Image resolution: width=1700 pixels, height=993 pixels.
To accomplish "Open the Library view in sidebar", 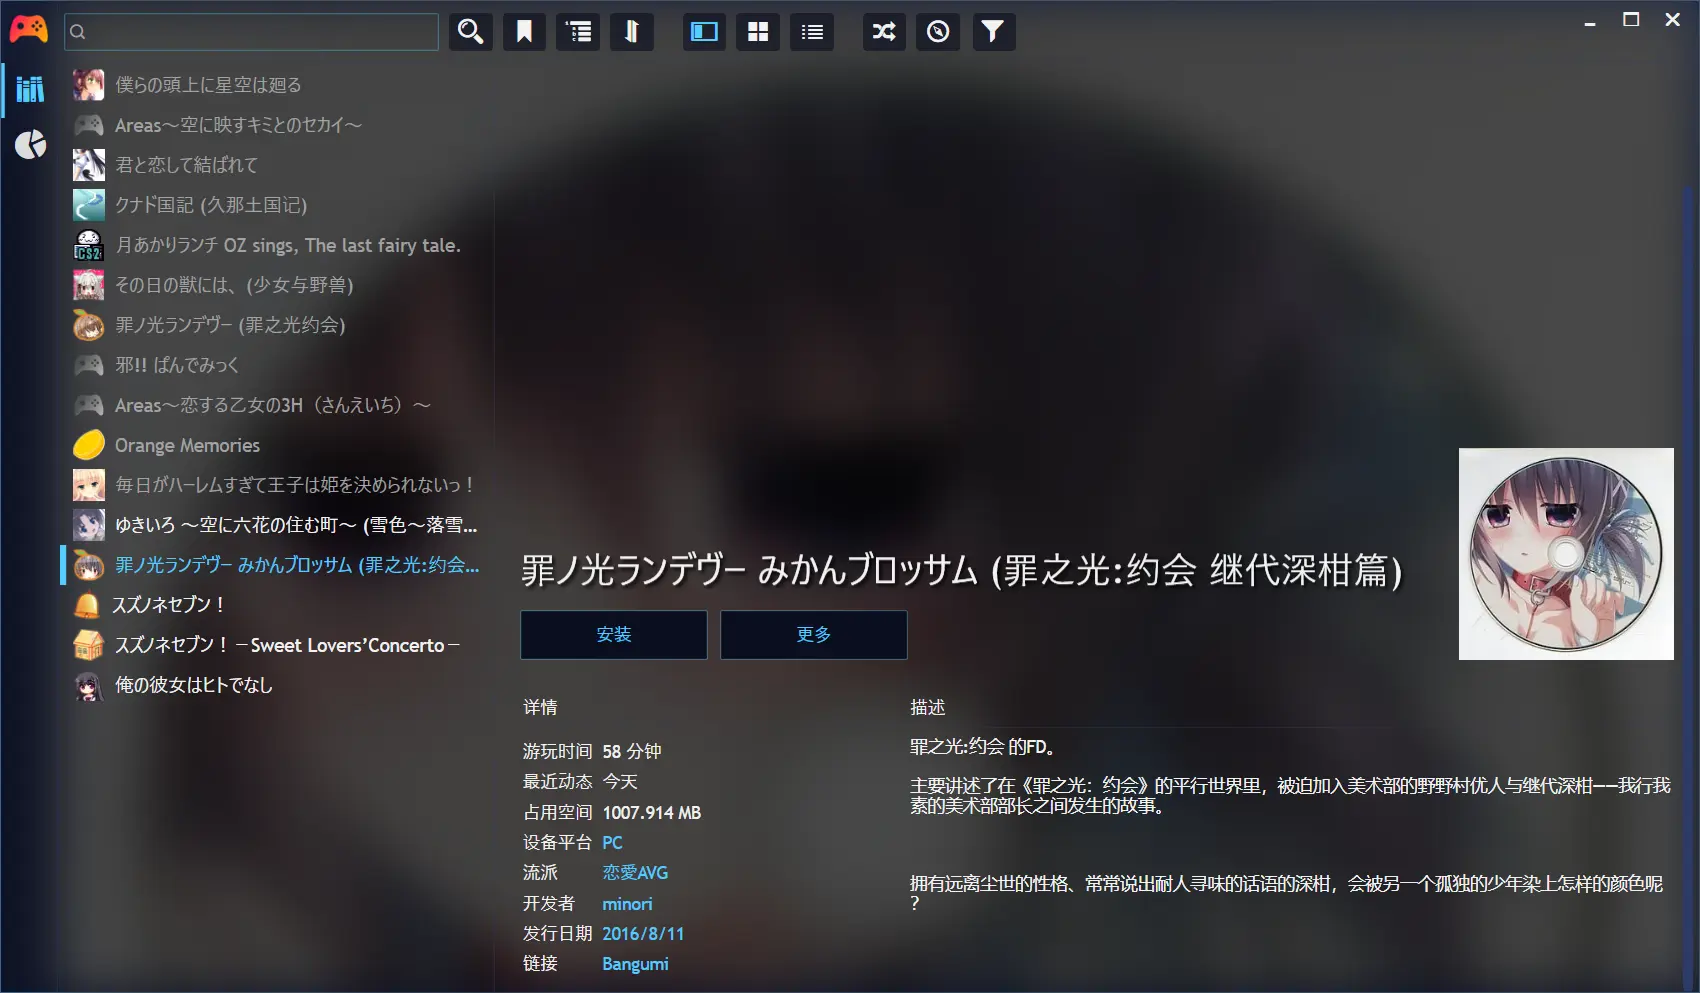I will point(30,89).
